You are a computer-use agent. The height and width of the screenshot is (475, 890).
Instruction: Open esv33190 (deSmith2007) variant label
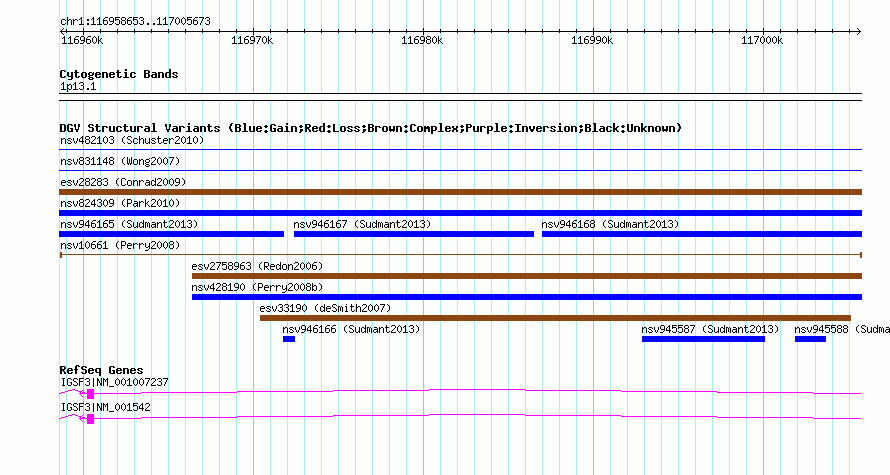(325, 308)
